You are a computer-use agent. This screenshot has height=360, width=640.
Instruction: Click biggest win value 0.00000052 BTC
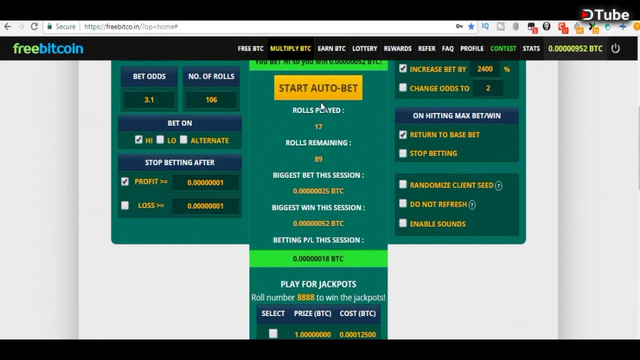pyautogui.click(x=318, y=224)
